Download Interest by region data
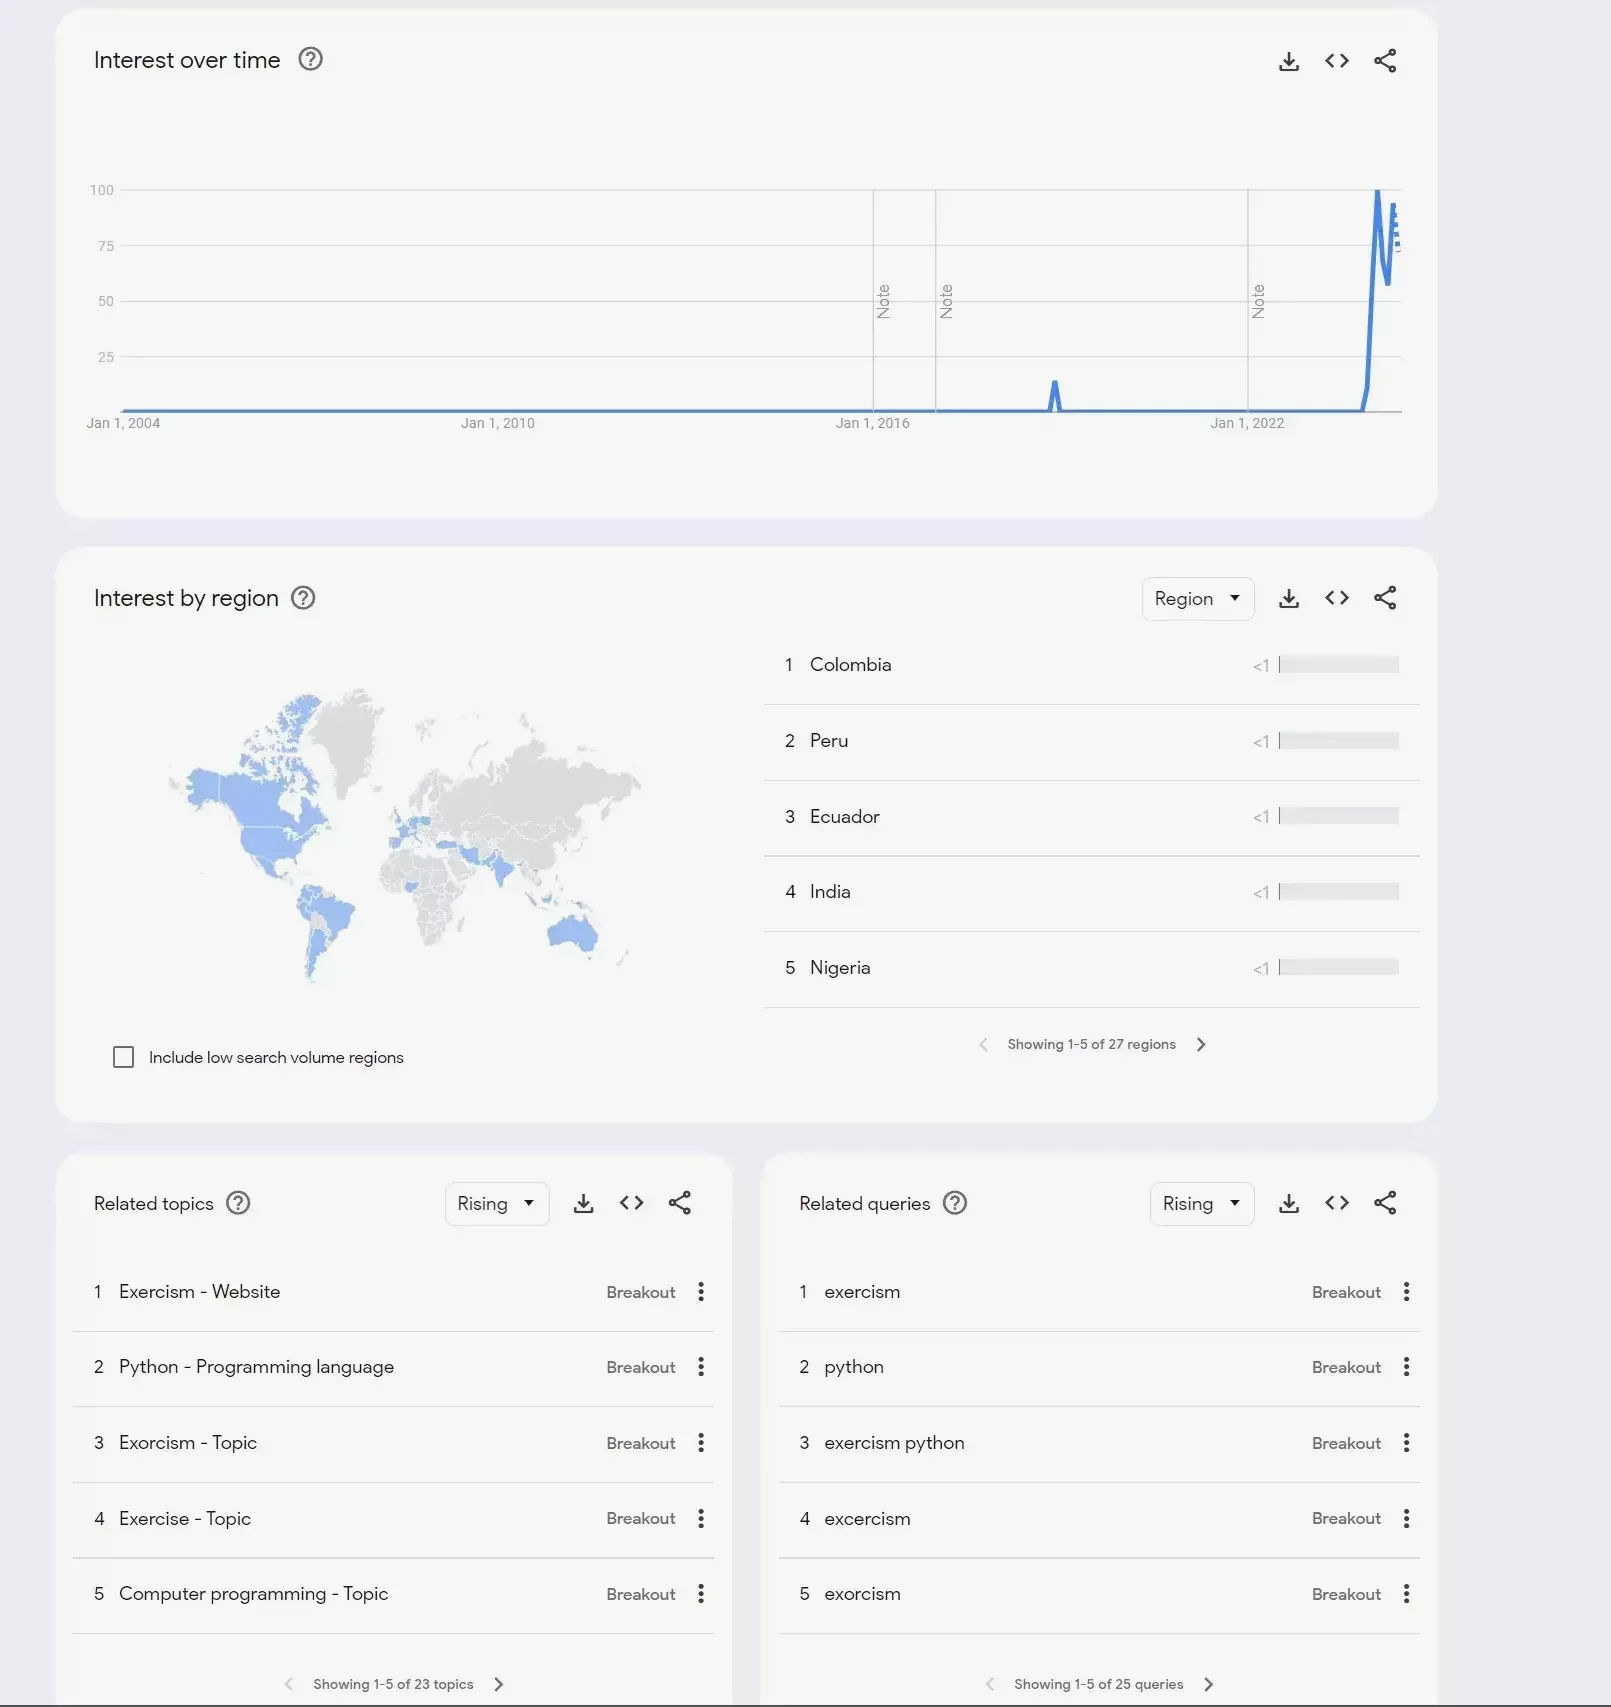The image size is (1611, 1707). coord(1289,598)
